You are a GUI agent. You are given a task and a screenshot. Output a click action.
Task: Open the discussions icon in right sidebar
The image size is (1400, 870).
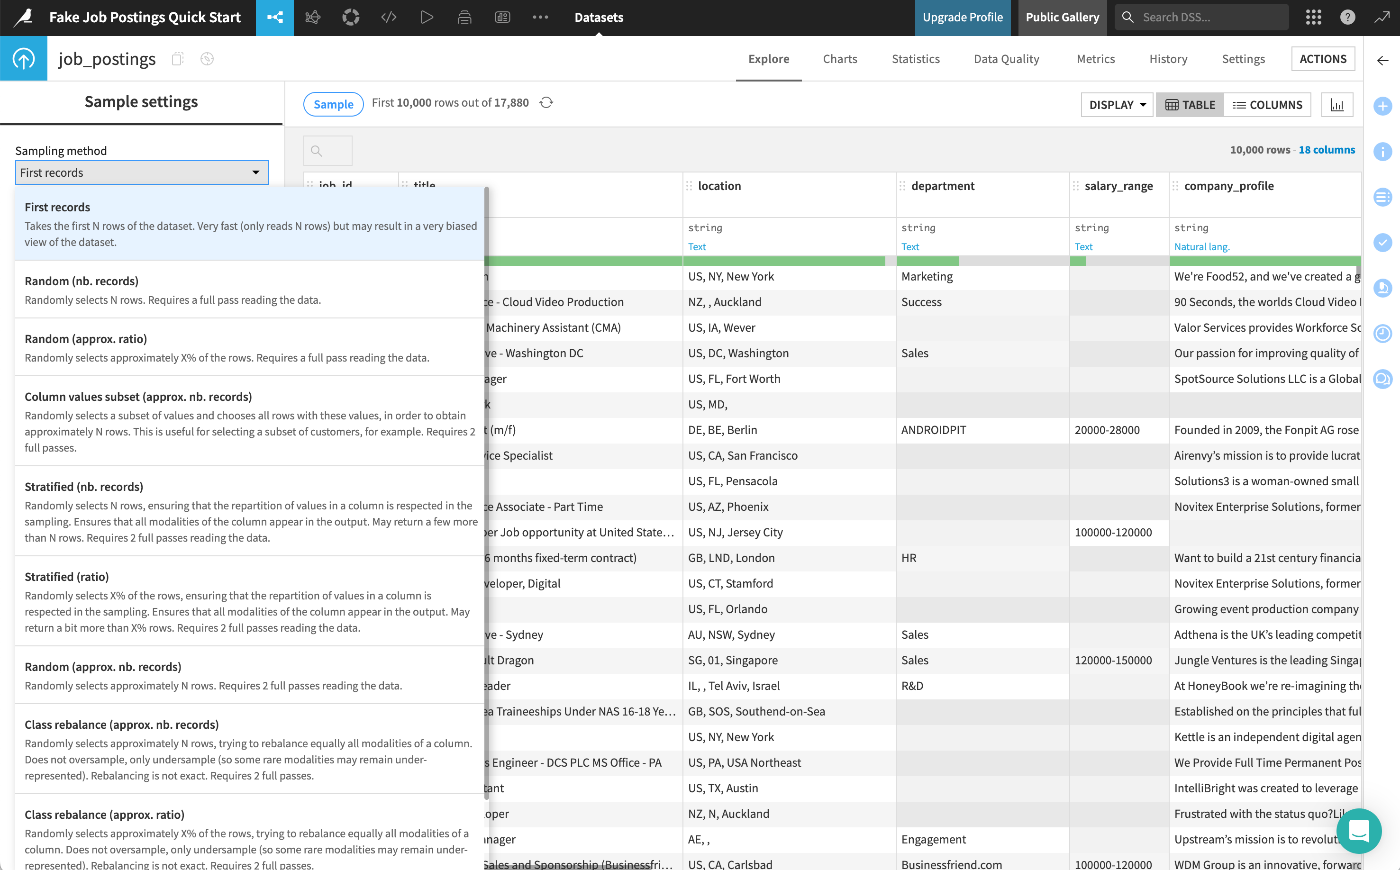[x=1383, y=379]
